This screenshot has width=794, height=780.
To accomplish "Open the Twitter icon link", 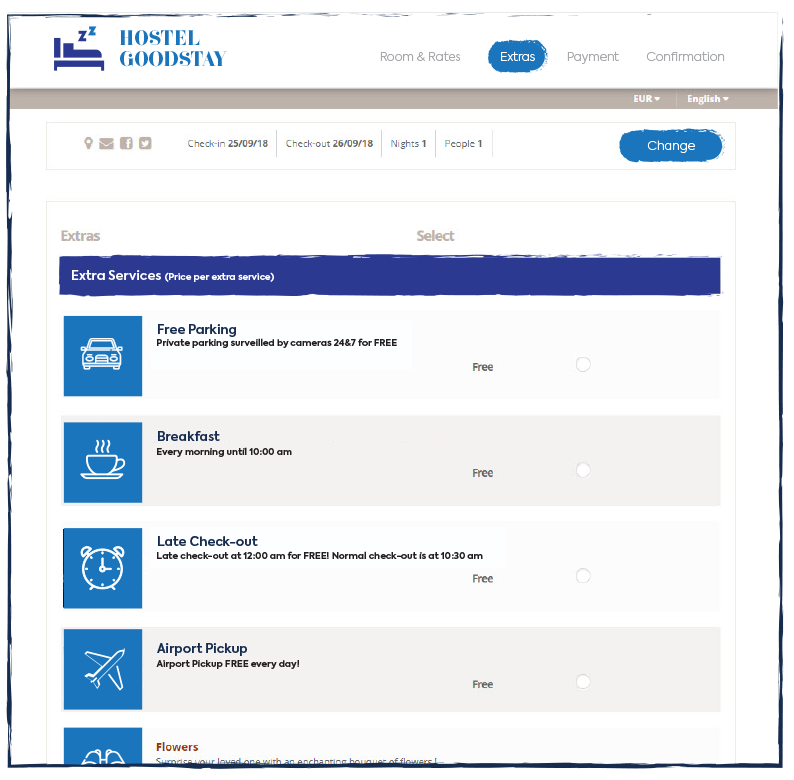I will (145, 143).
